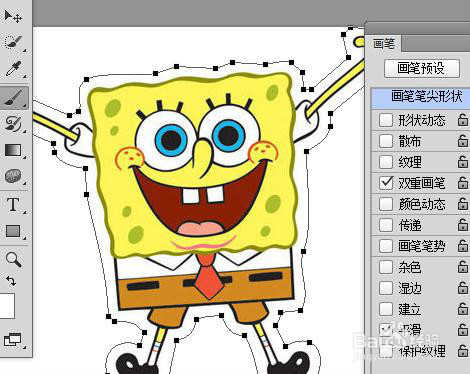This screenshot has width=470, height=374.
Task: Turn on the 杂色 checkbox
Action: (x=386, y=267)
